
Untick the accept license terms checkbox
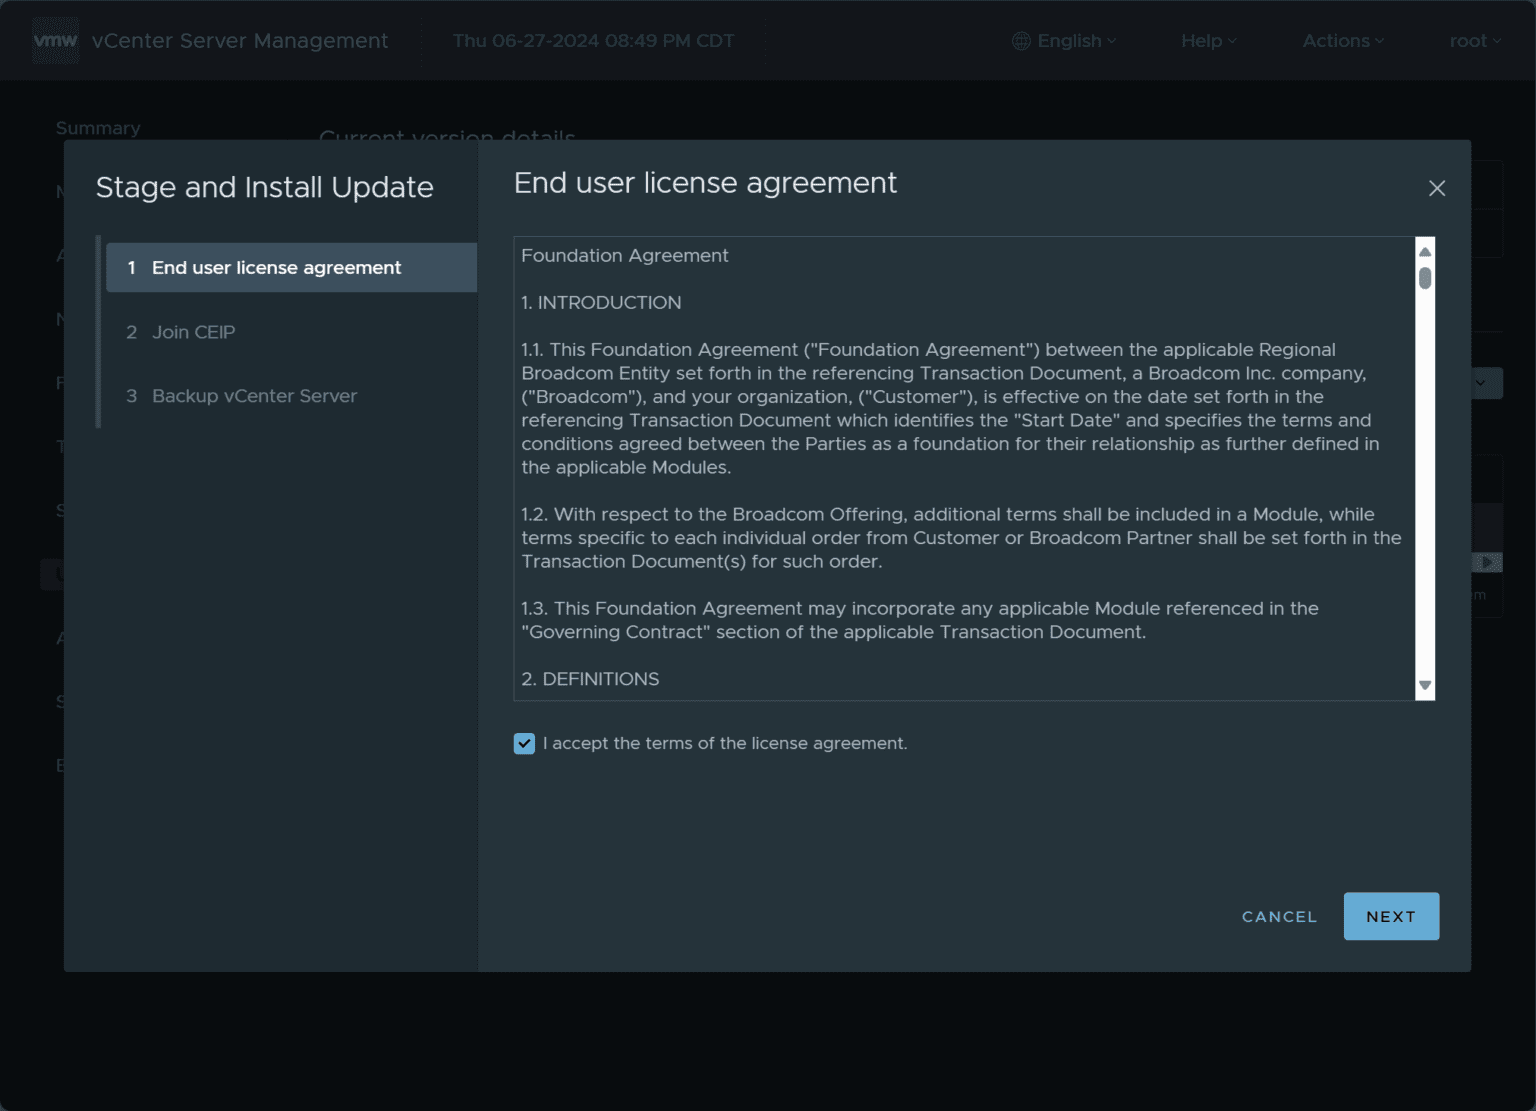coord(524,743)
